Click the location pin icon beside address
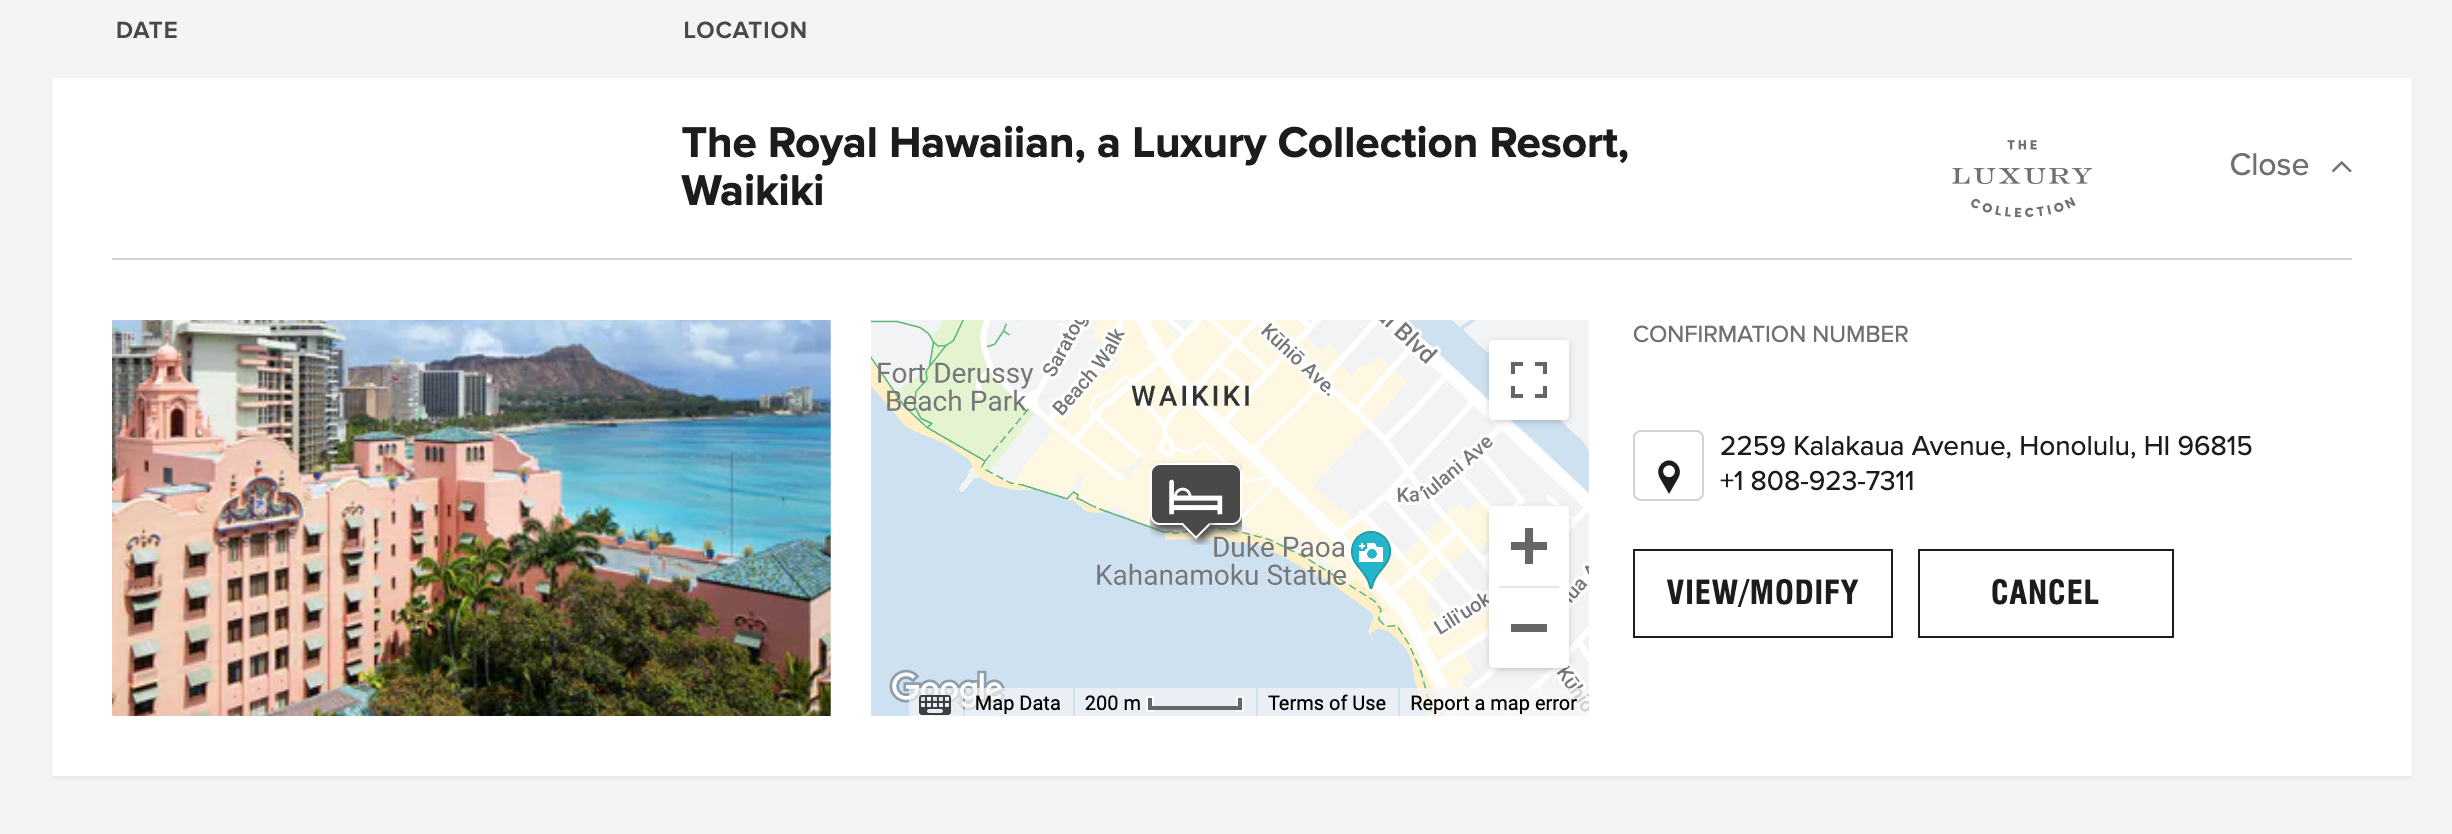This screenshot has width=2452, height=834. point(1668,466)
